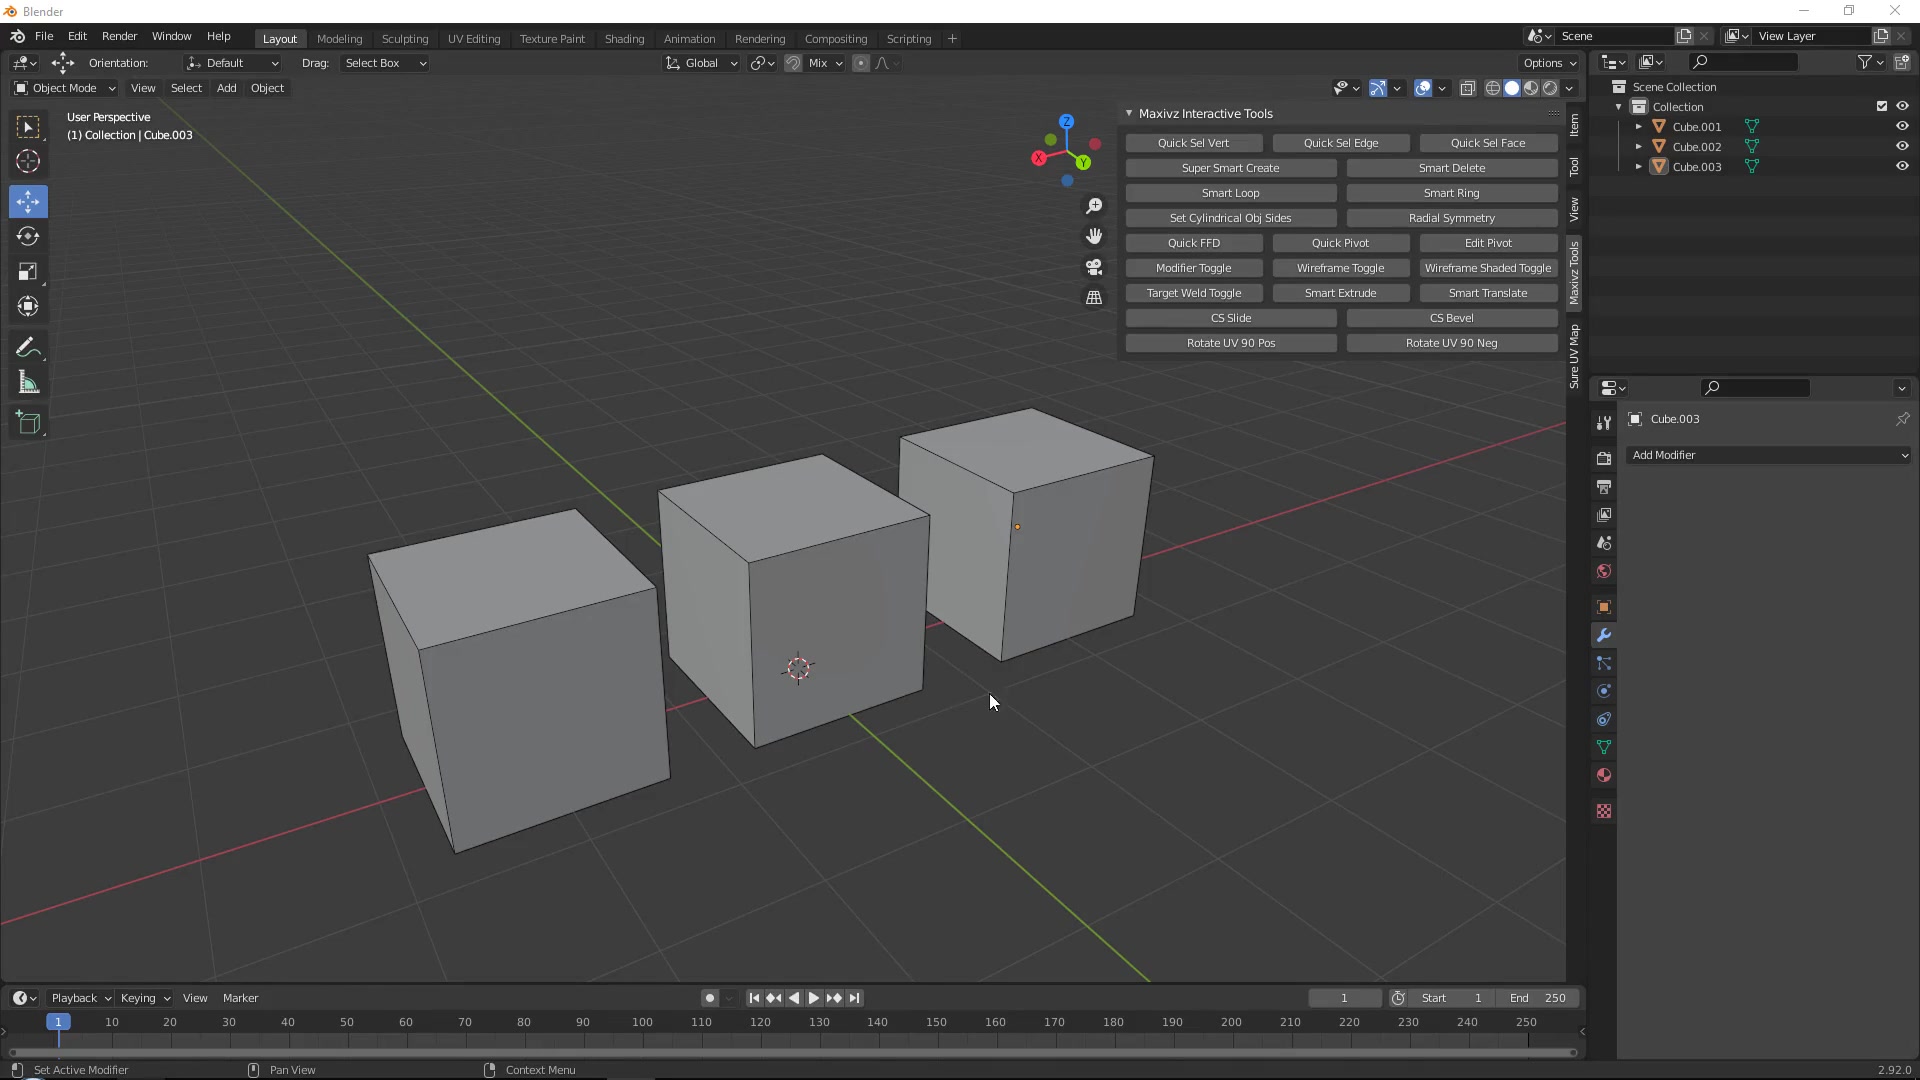Click timeline frame 100 mark
Screen dimensions: 1920x1080
[642, 1023]
